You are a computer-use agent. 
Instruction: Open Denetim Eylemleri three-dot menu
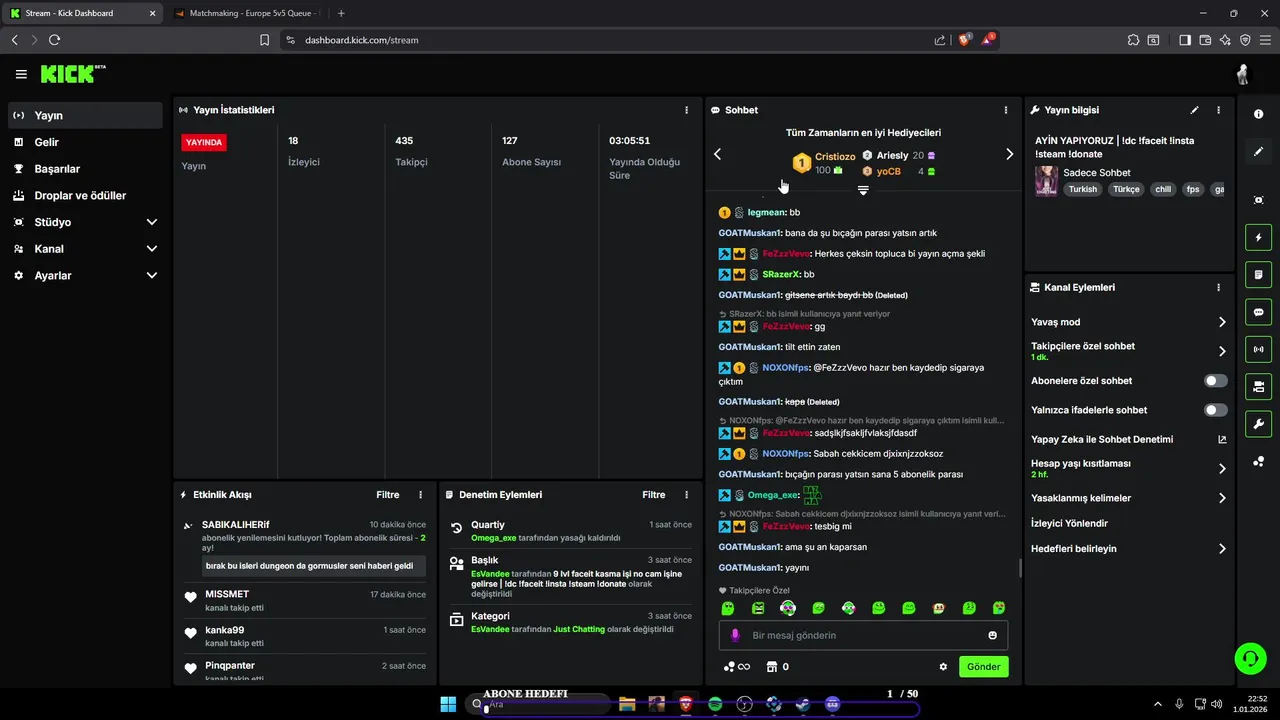point(686,495)
